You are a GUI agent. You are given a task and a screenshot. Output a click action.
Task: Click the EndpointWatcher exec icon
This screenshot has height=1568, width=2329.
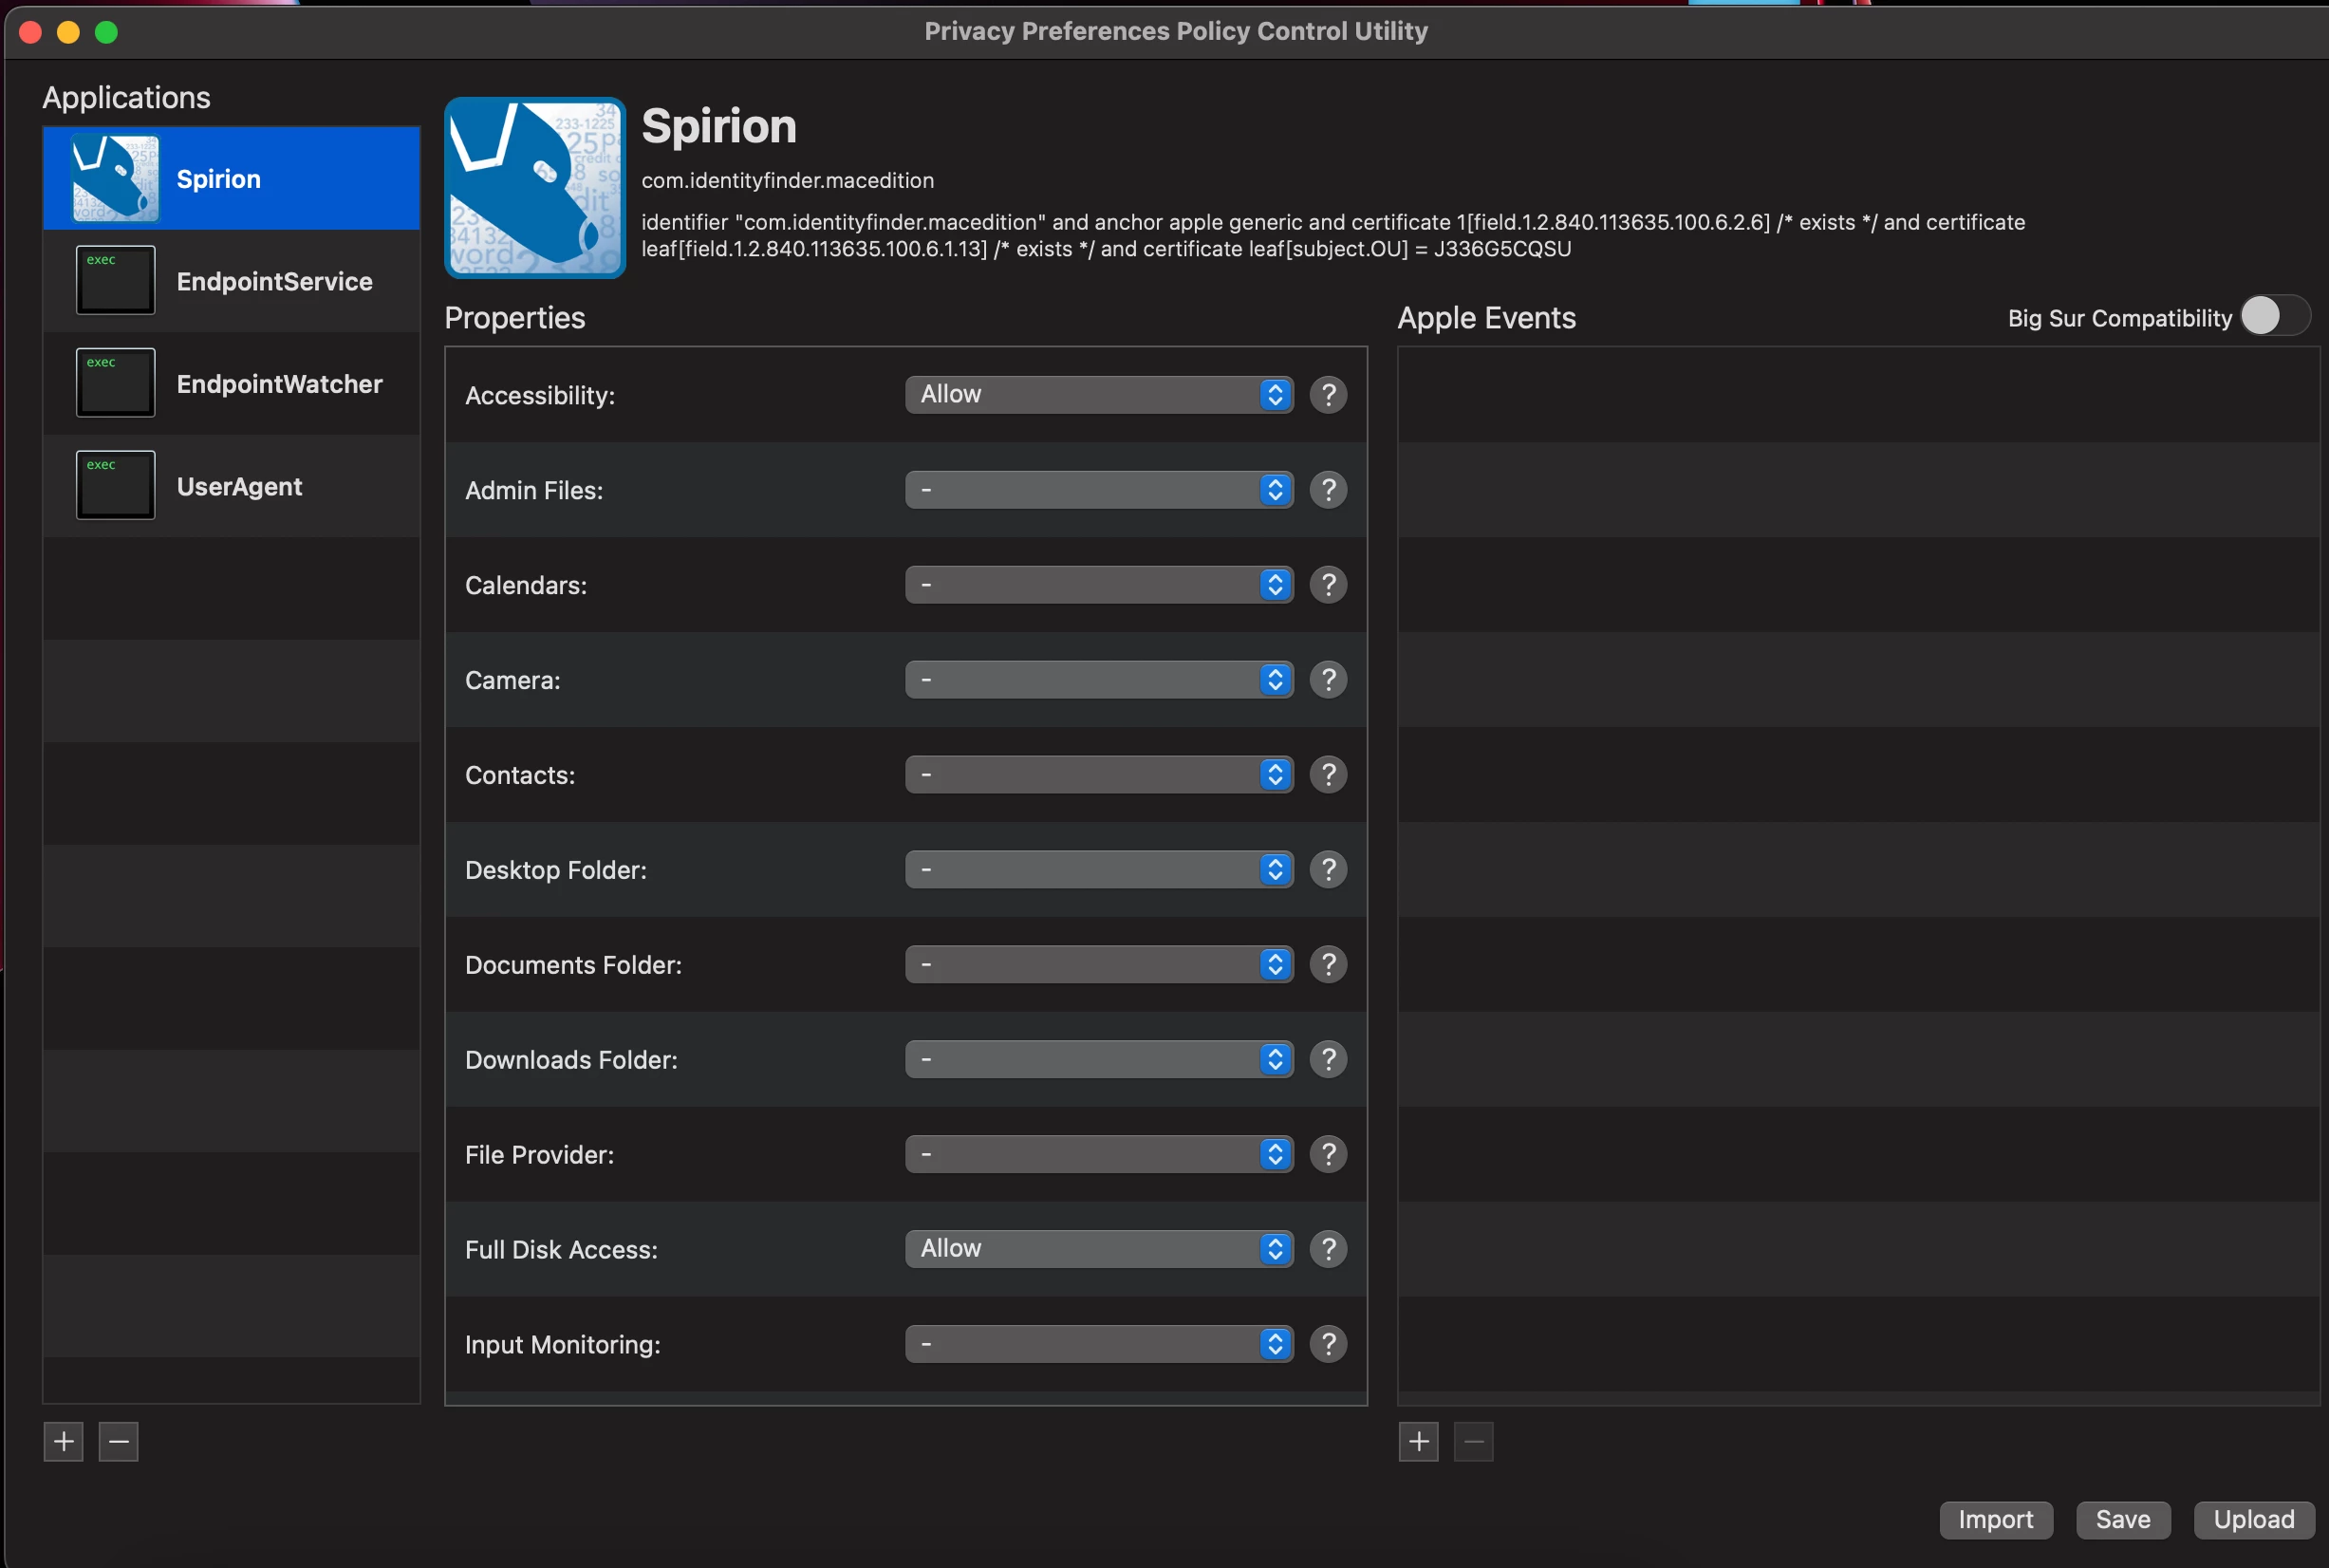tap(116, 383)
